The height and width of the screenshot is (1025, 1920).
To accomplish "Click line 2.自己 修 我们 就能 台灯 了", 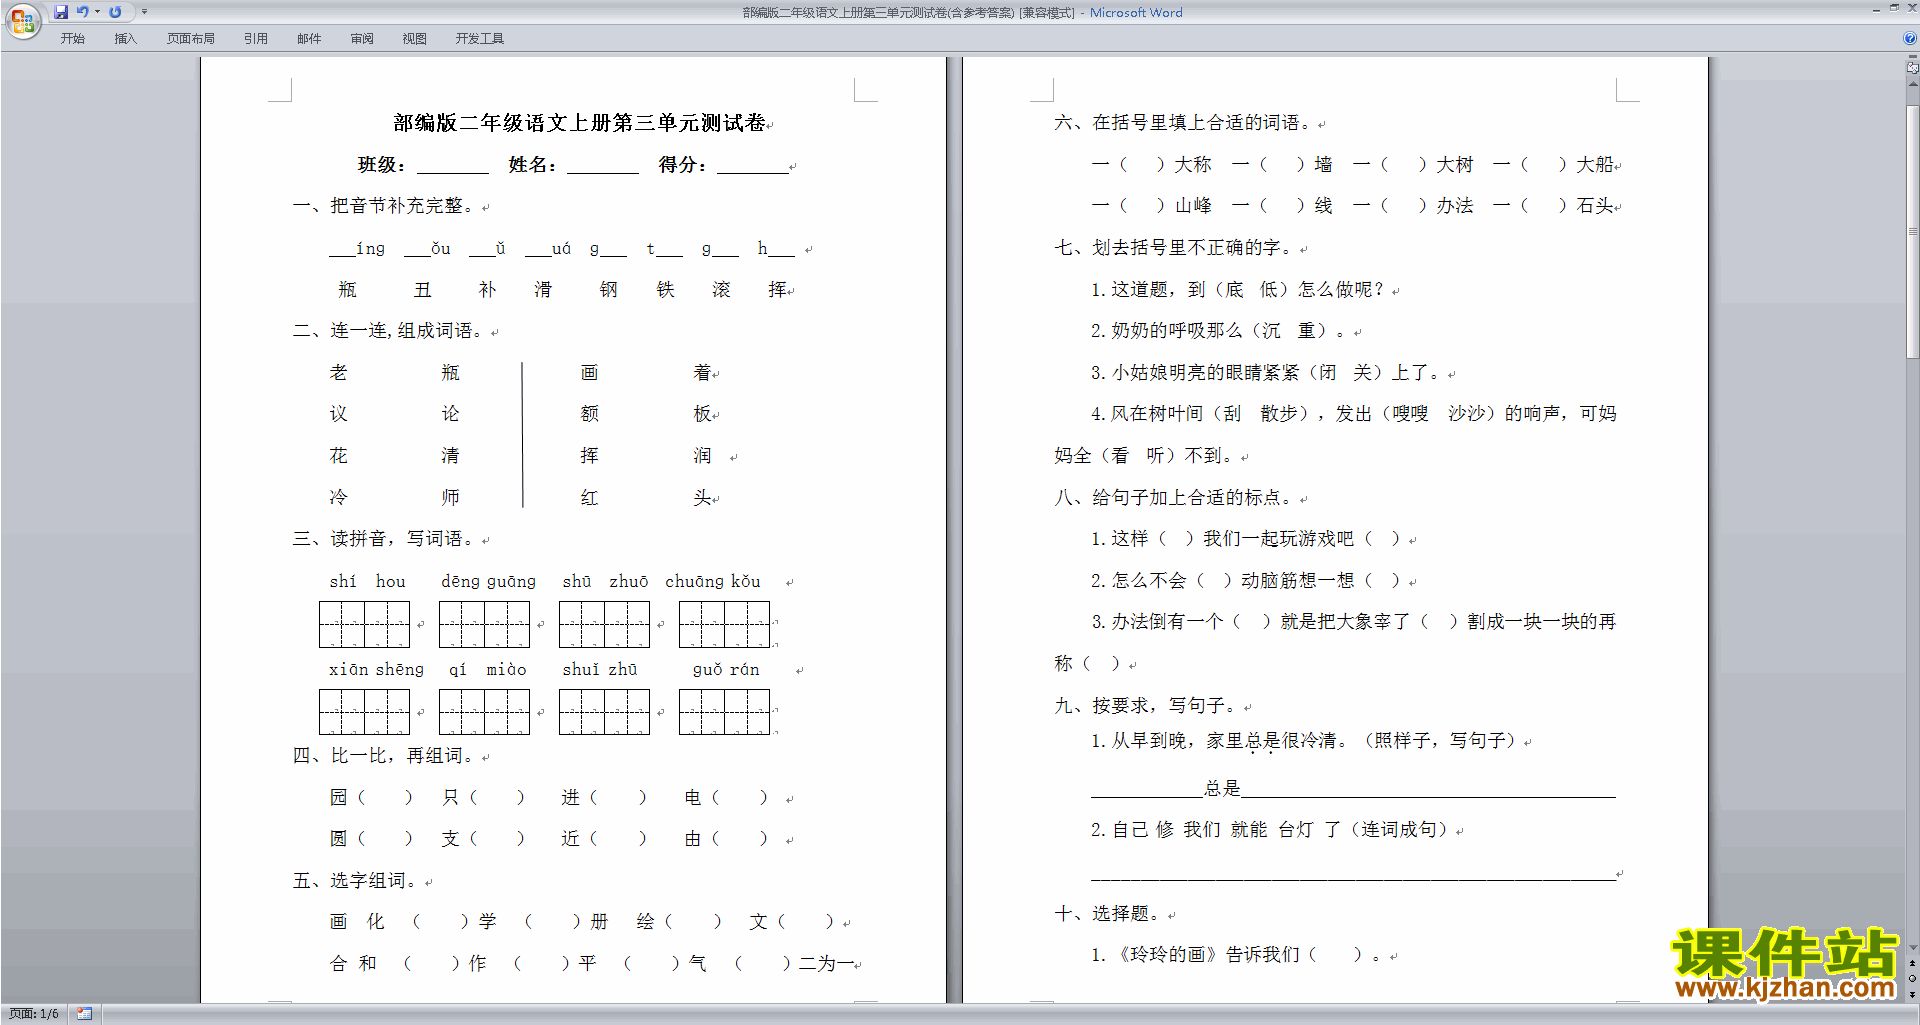I will [1270, 830].
